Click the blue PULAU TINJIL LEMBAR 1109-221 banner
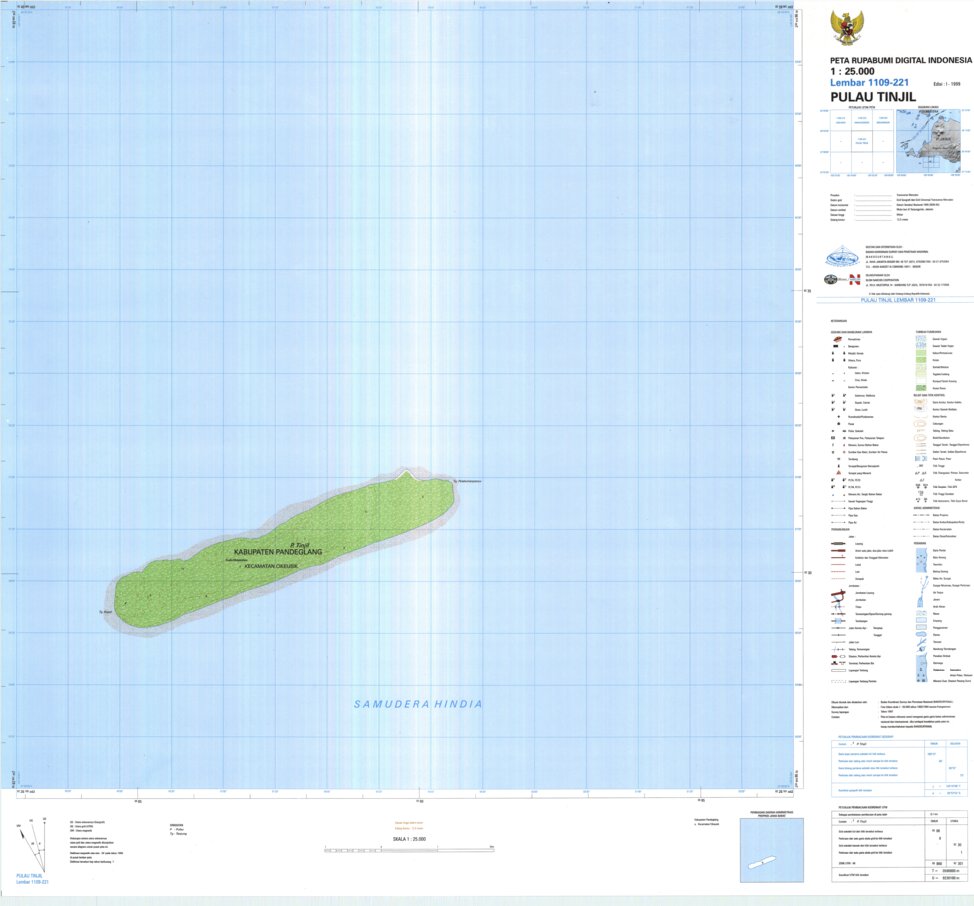Viewport: 974px width, 906px height. pos(899,300)
